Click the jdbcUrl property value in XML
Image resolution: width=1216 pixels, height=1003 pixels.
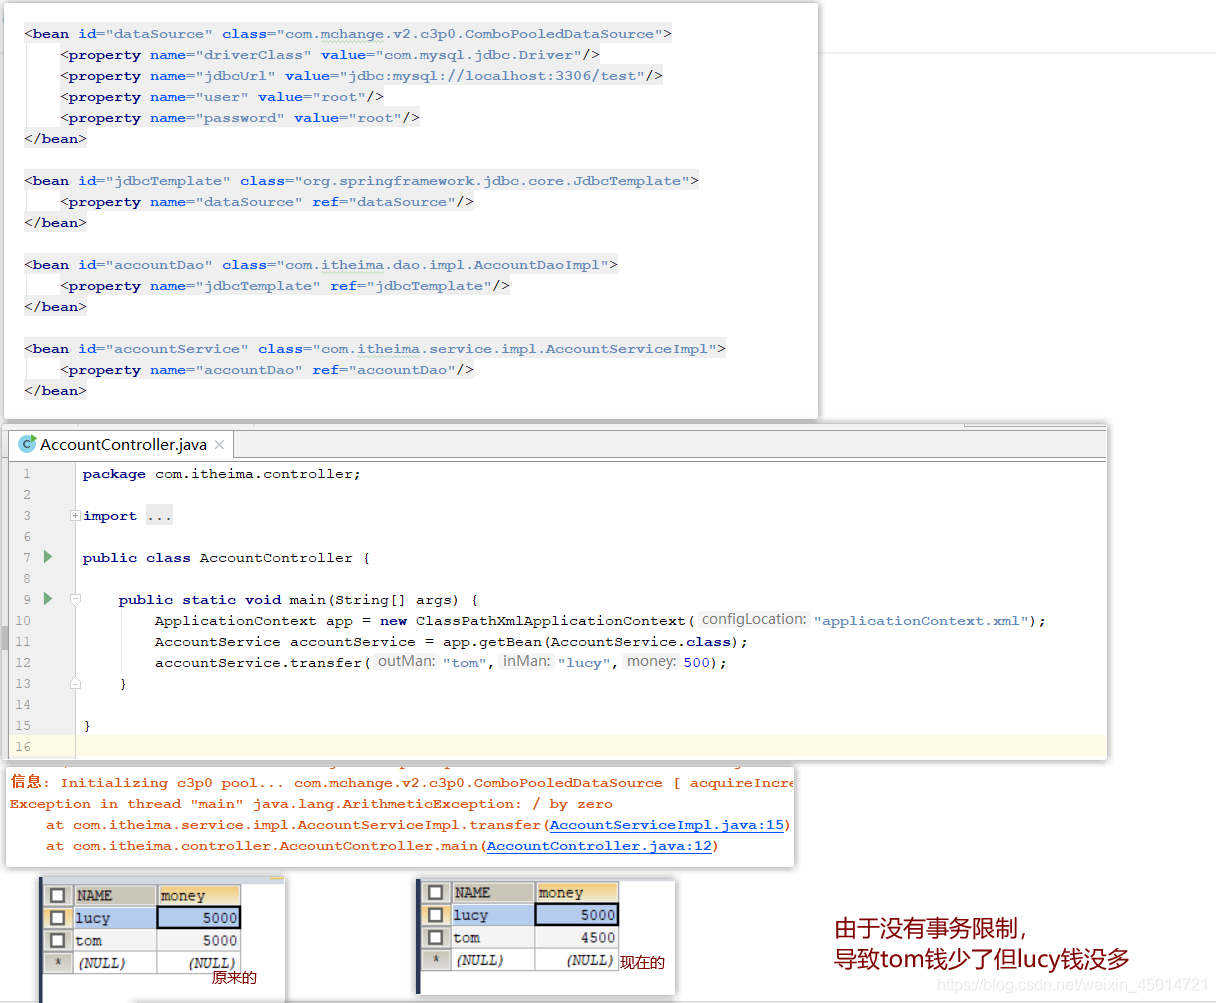[x=496, y=75]
